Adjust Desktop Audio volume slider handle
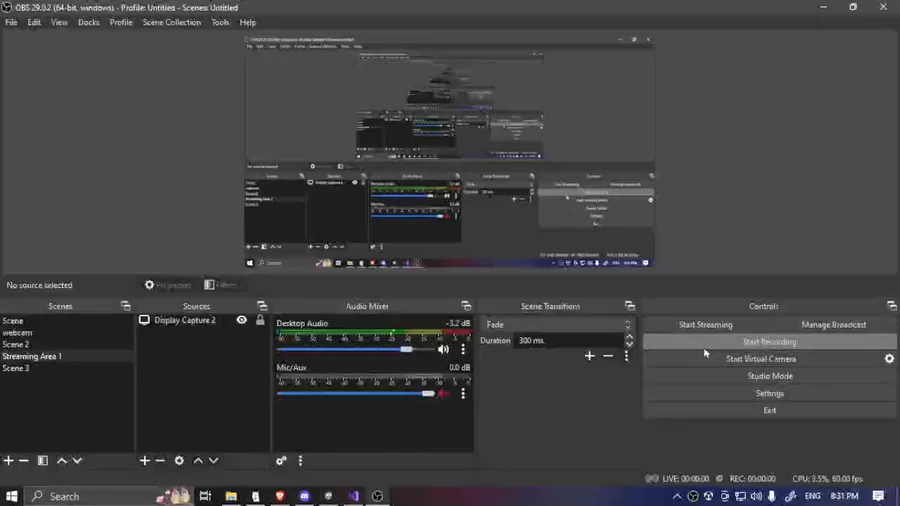 tap(406, 349)
